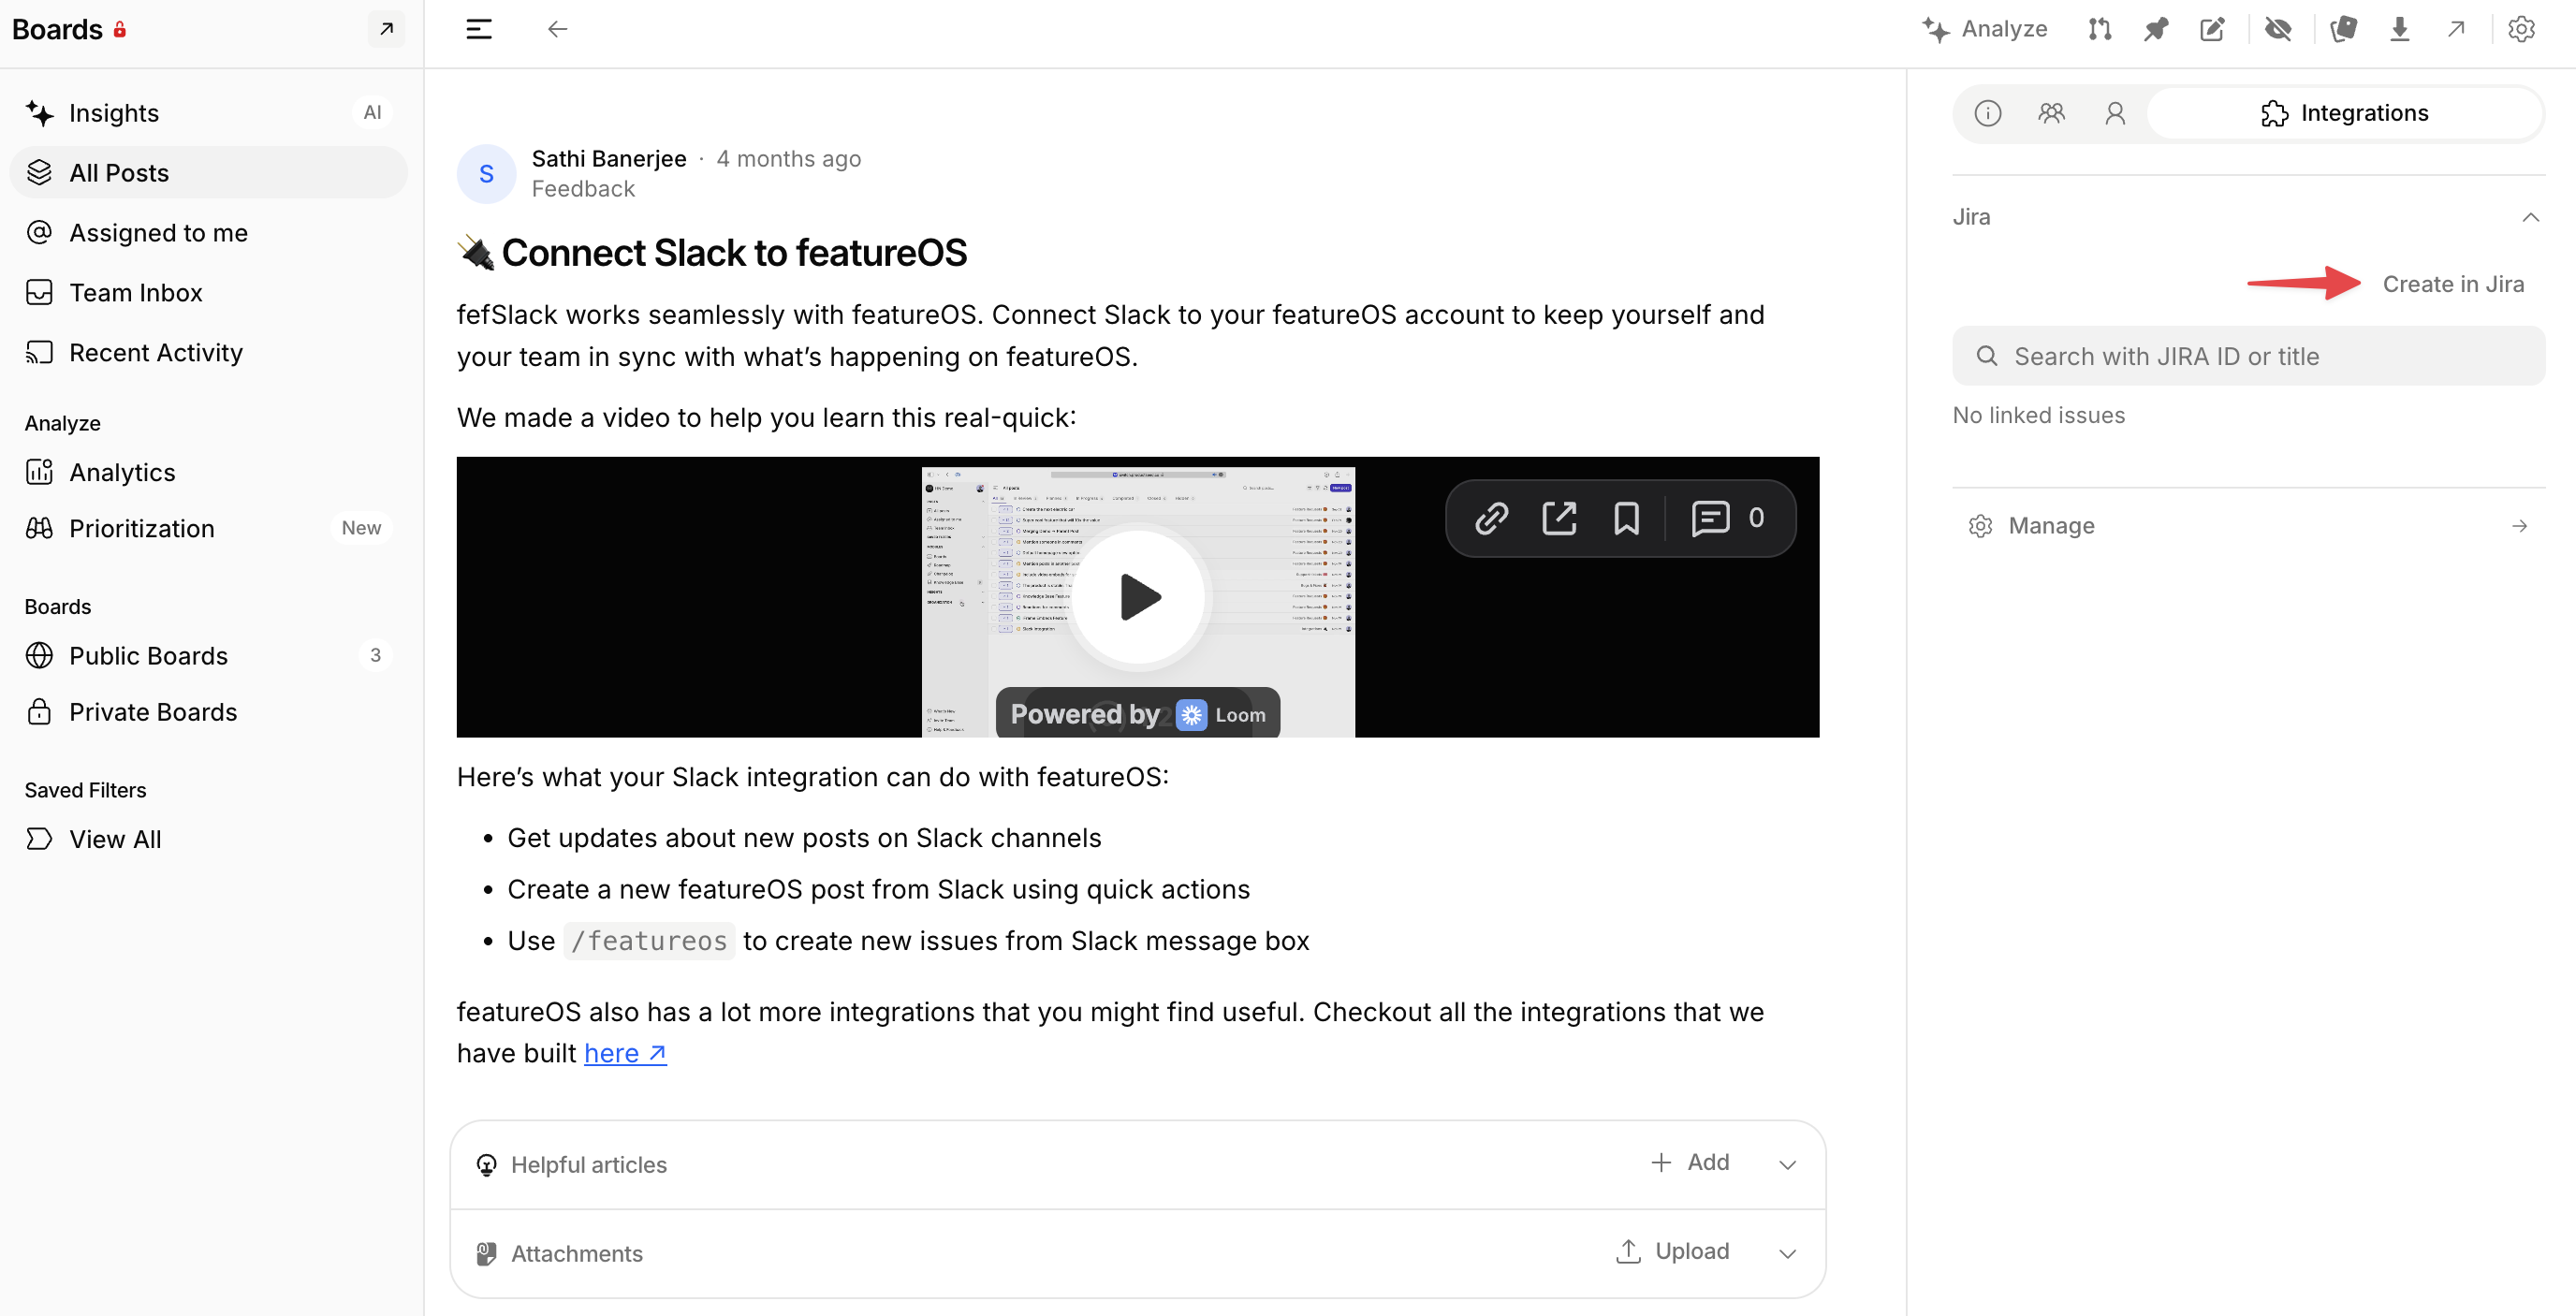Click the post title 'Connect Slack to featureOS'
2576x1316 pixels.
(734, 253)
